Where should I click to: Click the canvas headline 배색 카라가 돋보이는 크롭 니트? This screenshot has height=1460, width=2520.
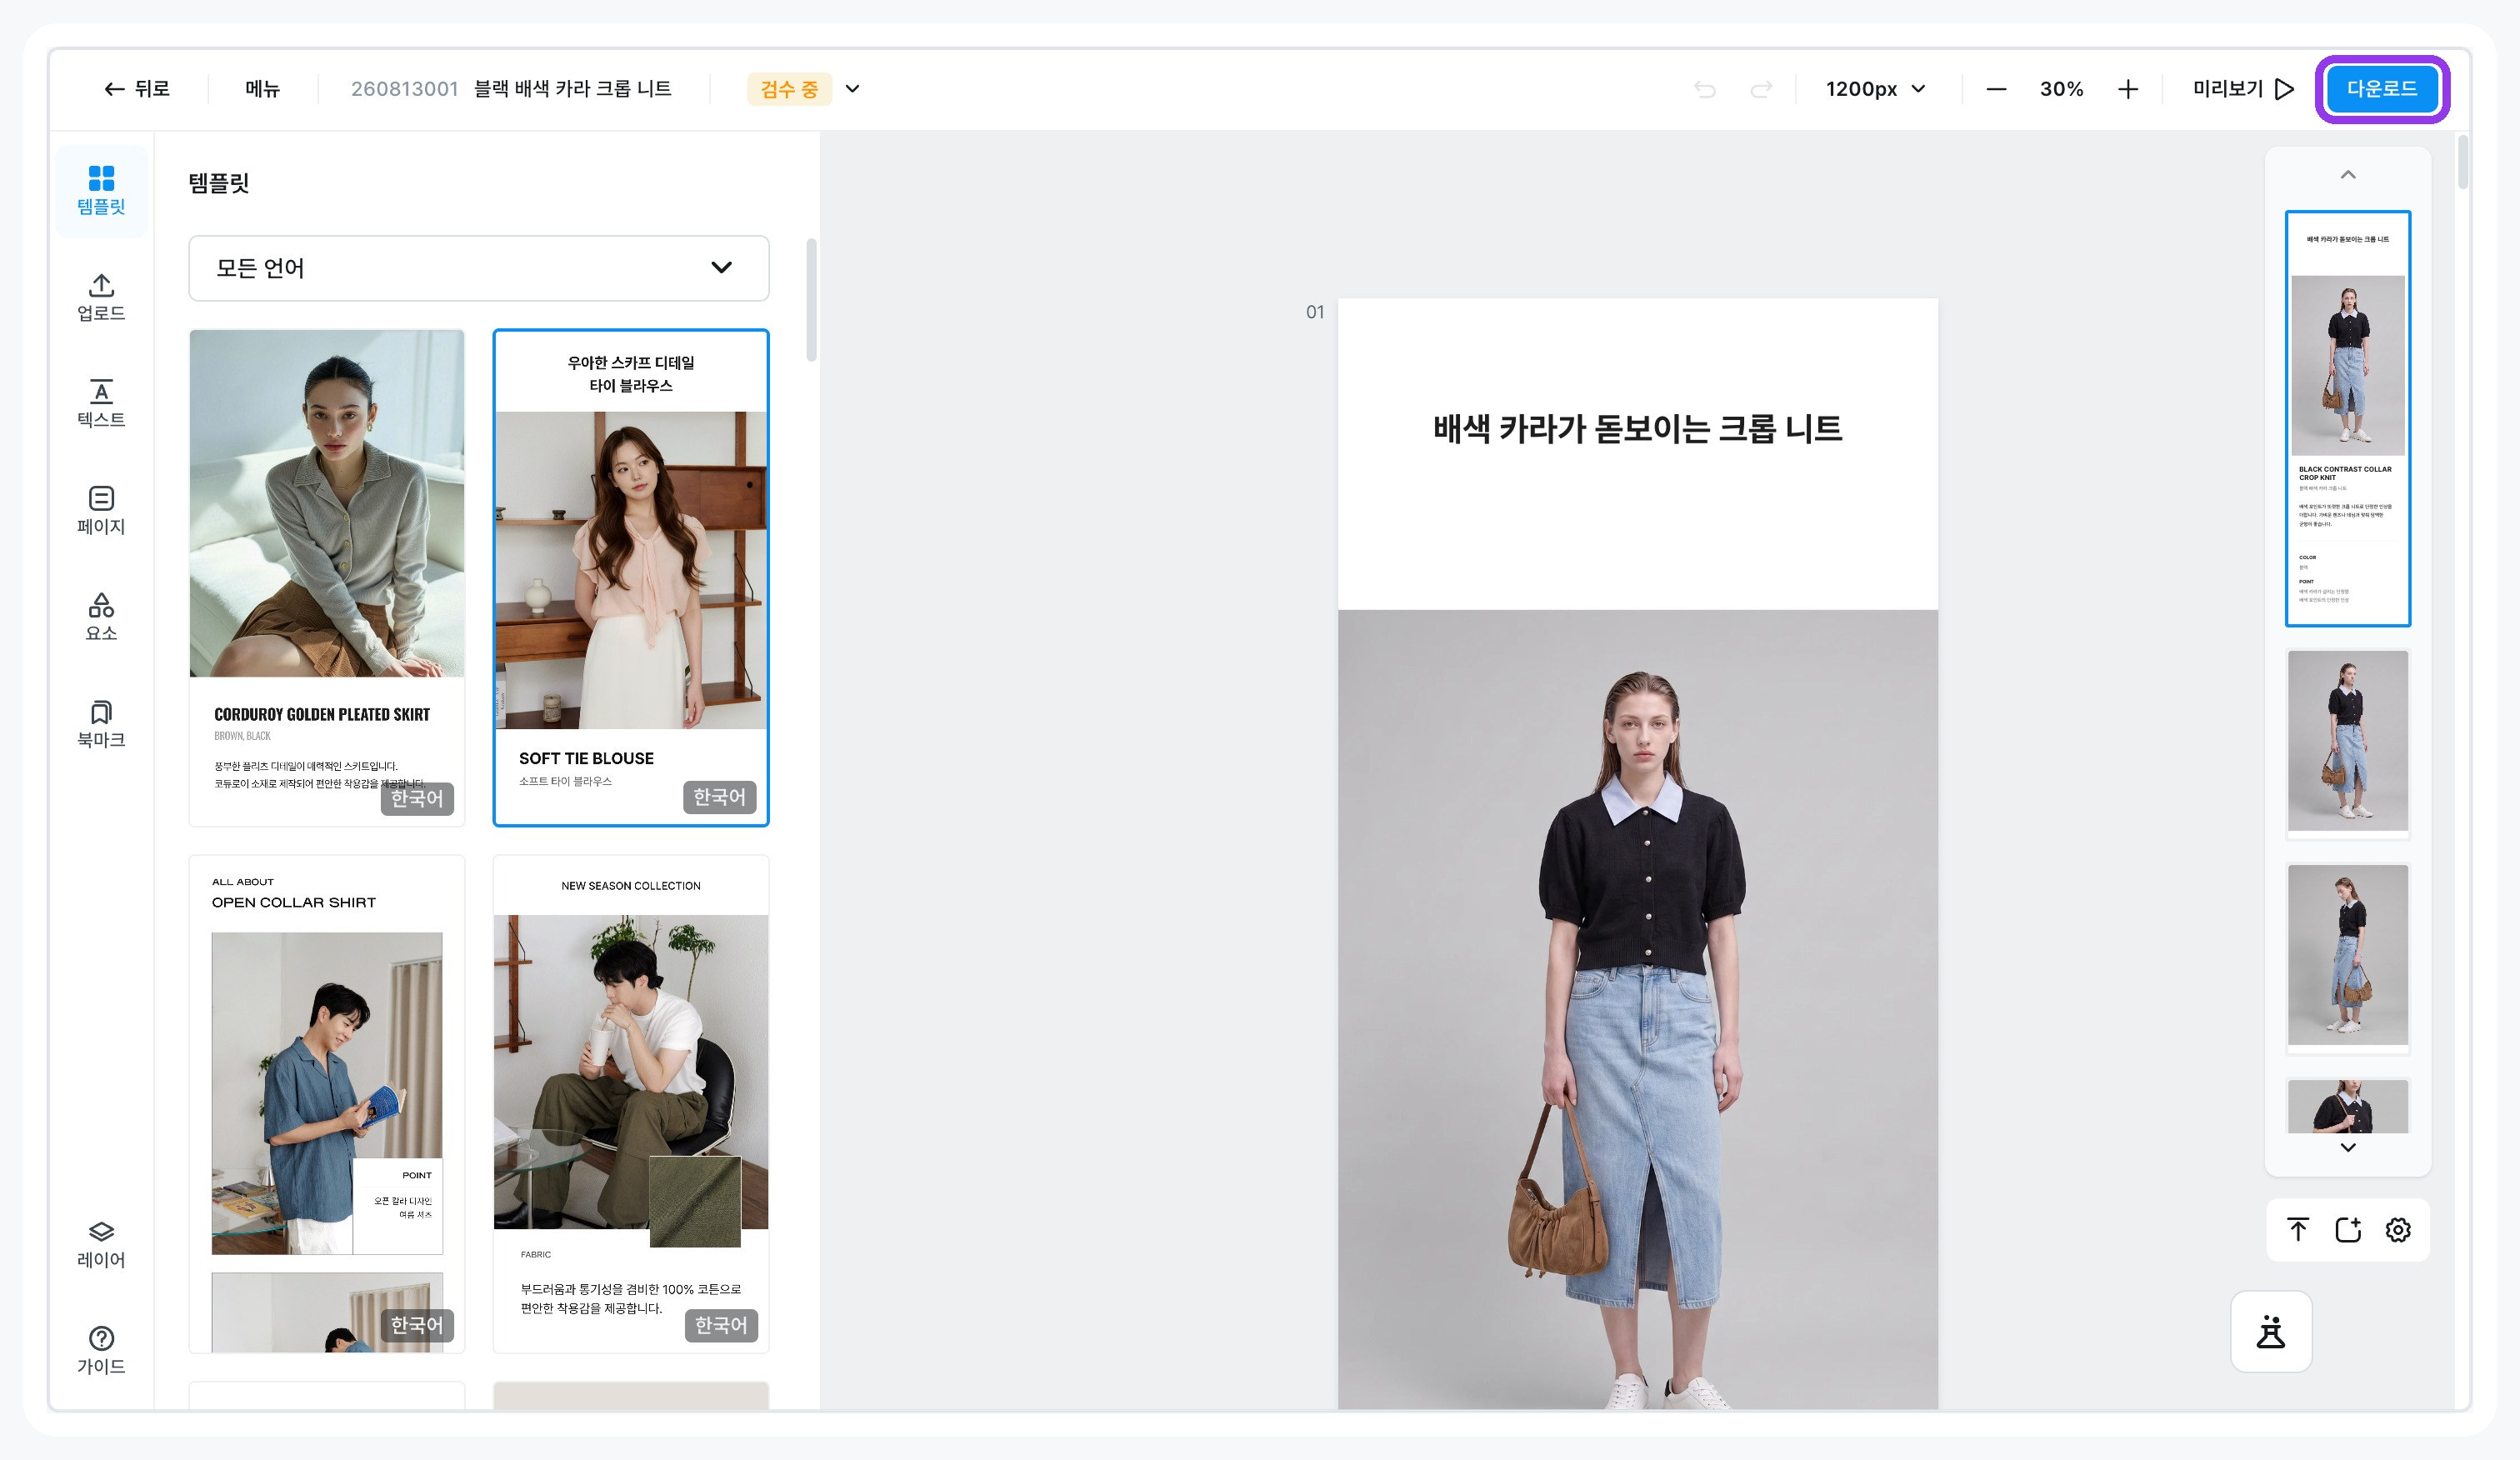[1637, 429]
